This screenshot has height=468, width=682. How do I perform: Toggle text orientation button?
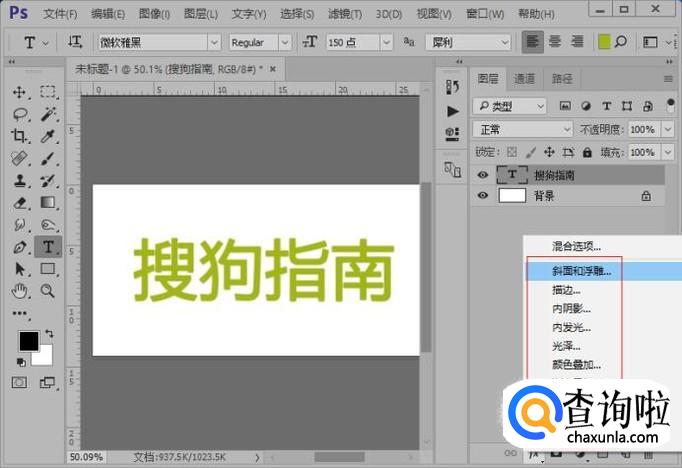pos(75,42)
